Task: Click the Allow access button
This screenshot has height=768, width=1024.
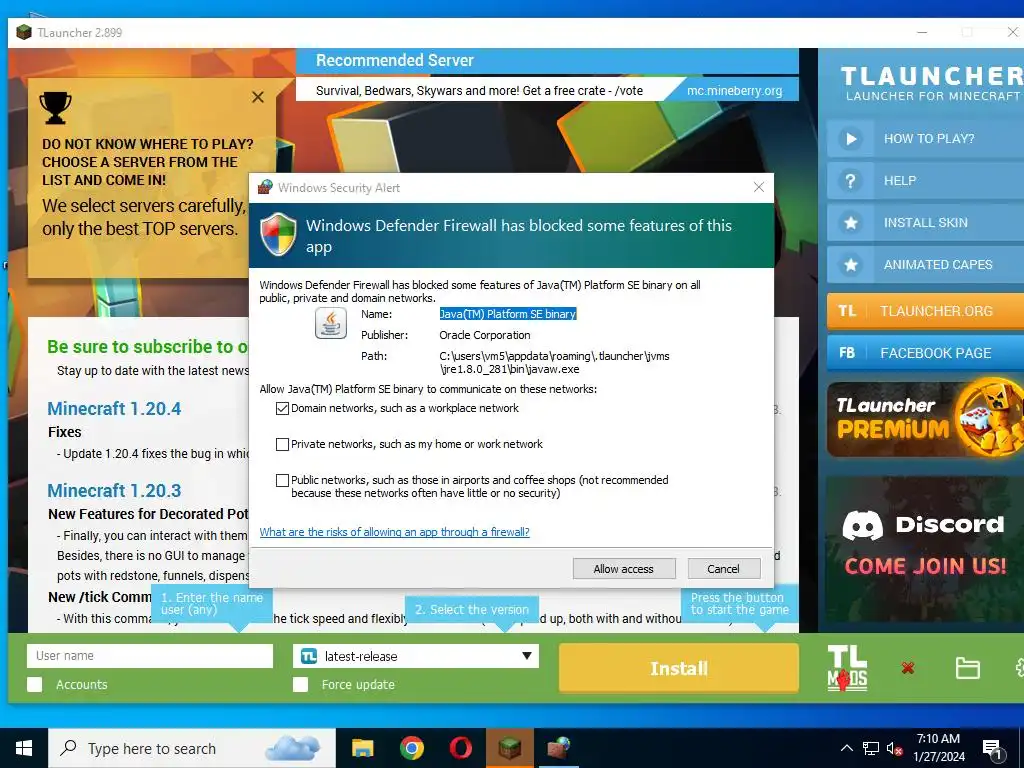Action: pos(624,569)
